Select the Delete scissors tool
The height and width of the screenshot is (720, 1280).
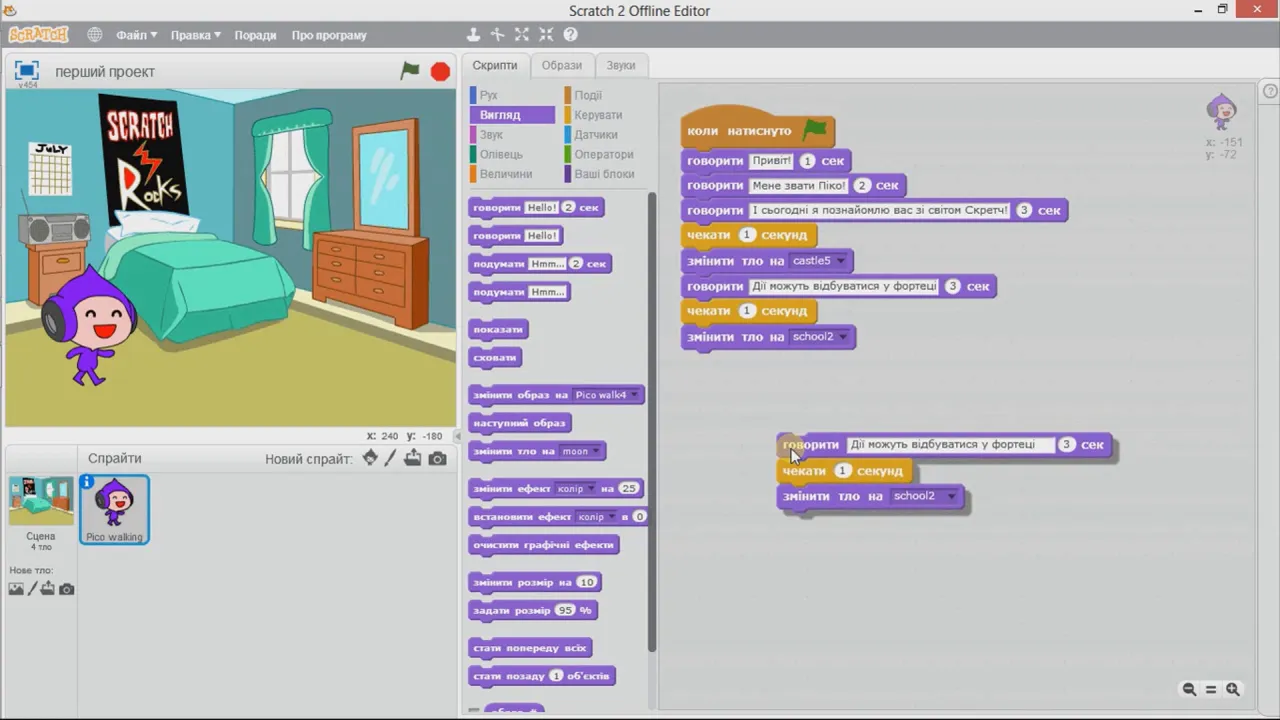tap(498, 35)
